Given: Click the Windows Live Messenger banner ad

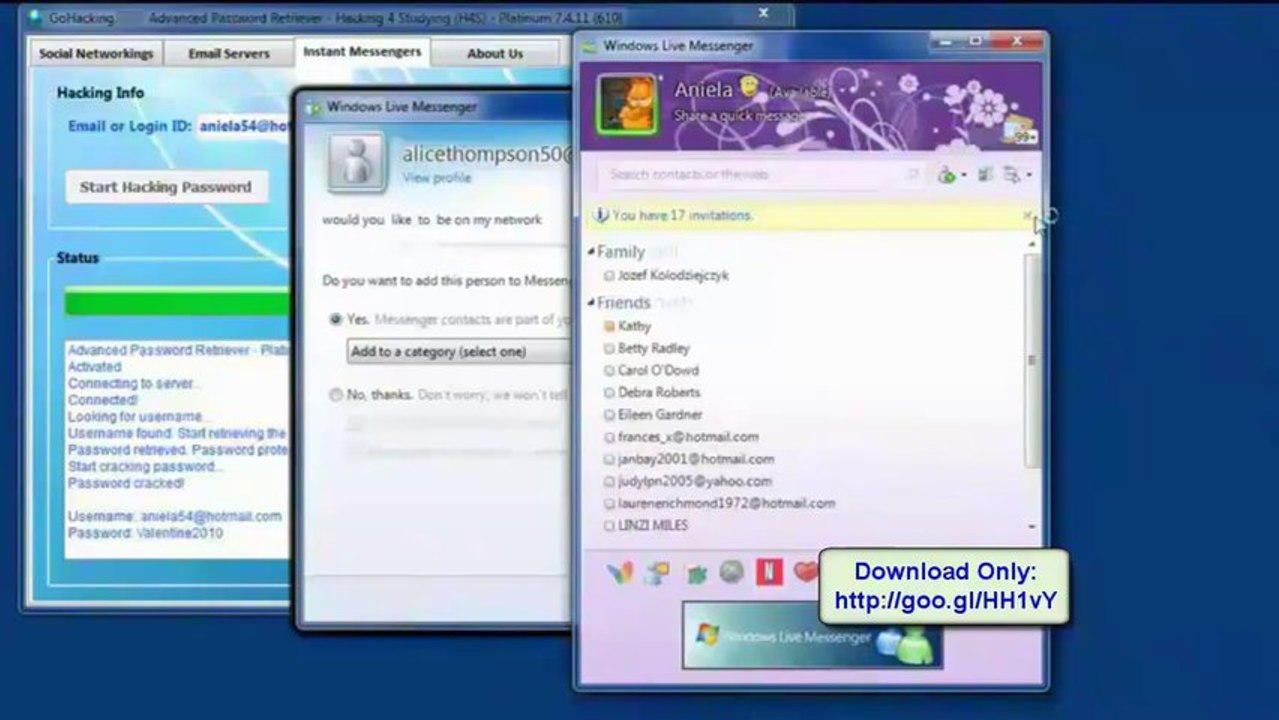Looking at the screenshot, I should tap(812, 636).
